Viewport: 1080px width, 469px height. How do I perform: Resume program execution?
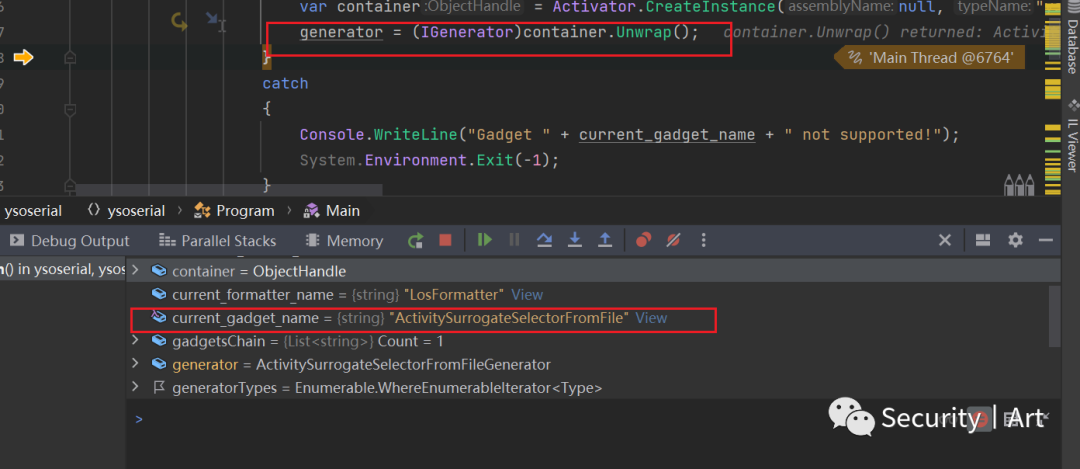(x=485, y=240)
